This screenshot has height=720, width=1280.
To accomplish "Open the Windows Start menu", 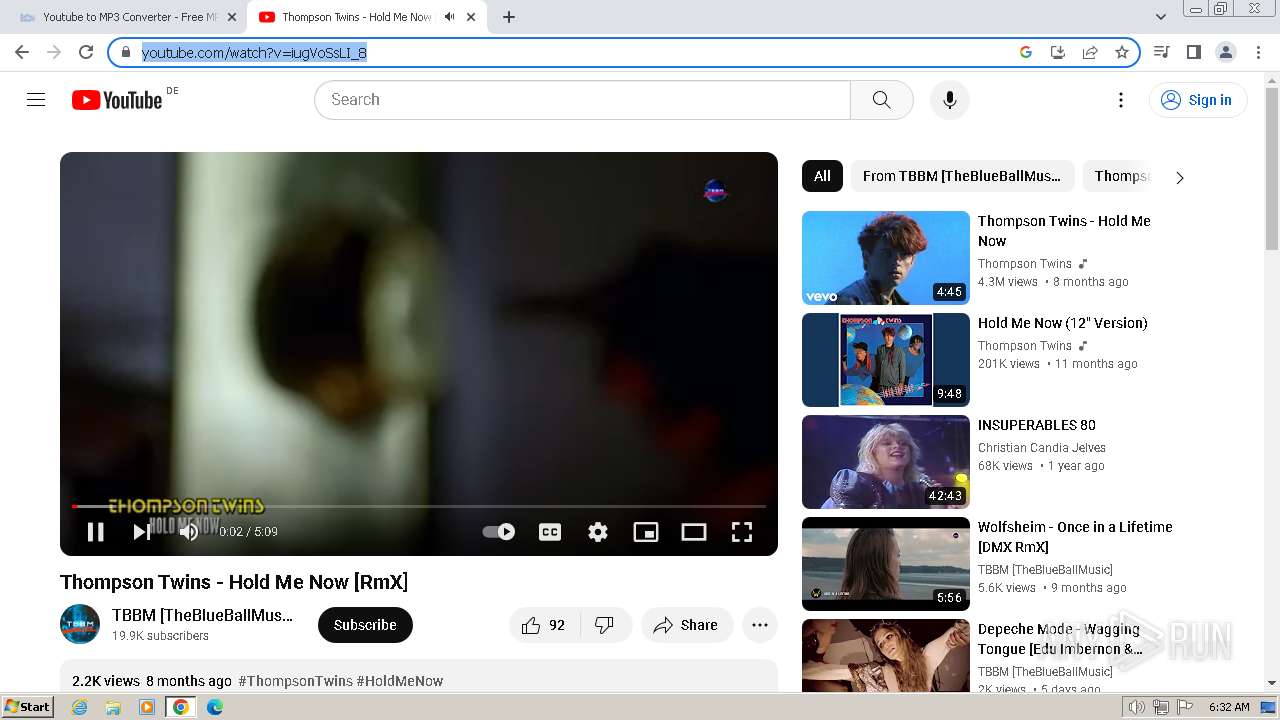I will click(x=27, y=707).
